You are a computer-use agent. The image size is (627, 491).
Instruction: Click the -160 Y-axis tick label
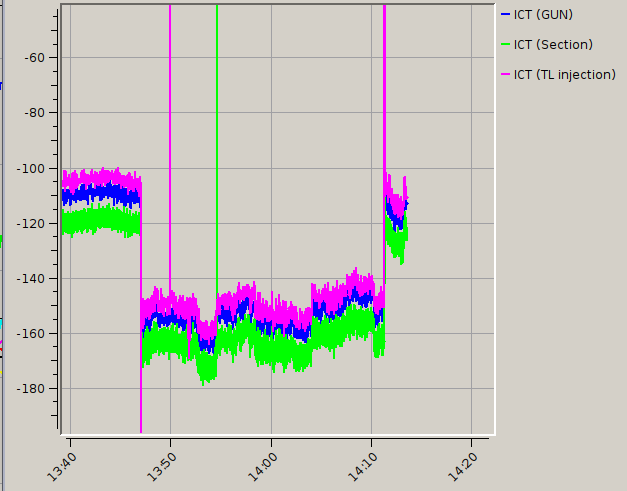(x=31, y=333)
